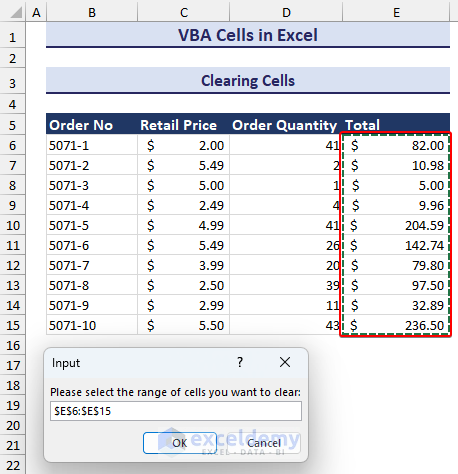Click total 82.00 cell
Image resolution: width=458 pixels, height=474 pixels.
pyautogui.click(x=396, y=145)
